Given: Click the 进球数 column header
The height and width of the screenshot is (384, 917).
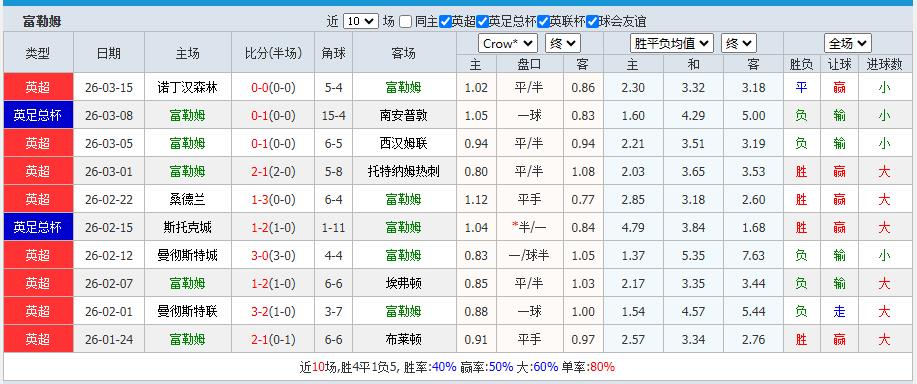Looking at the screenshot, I should click(884, 64).
